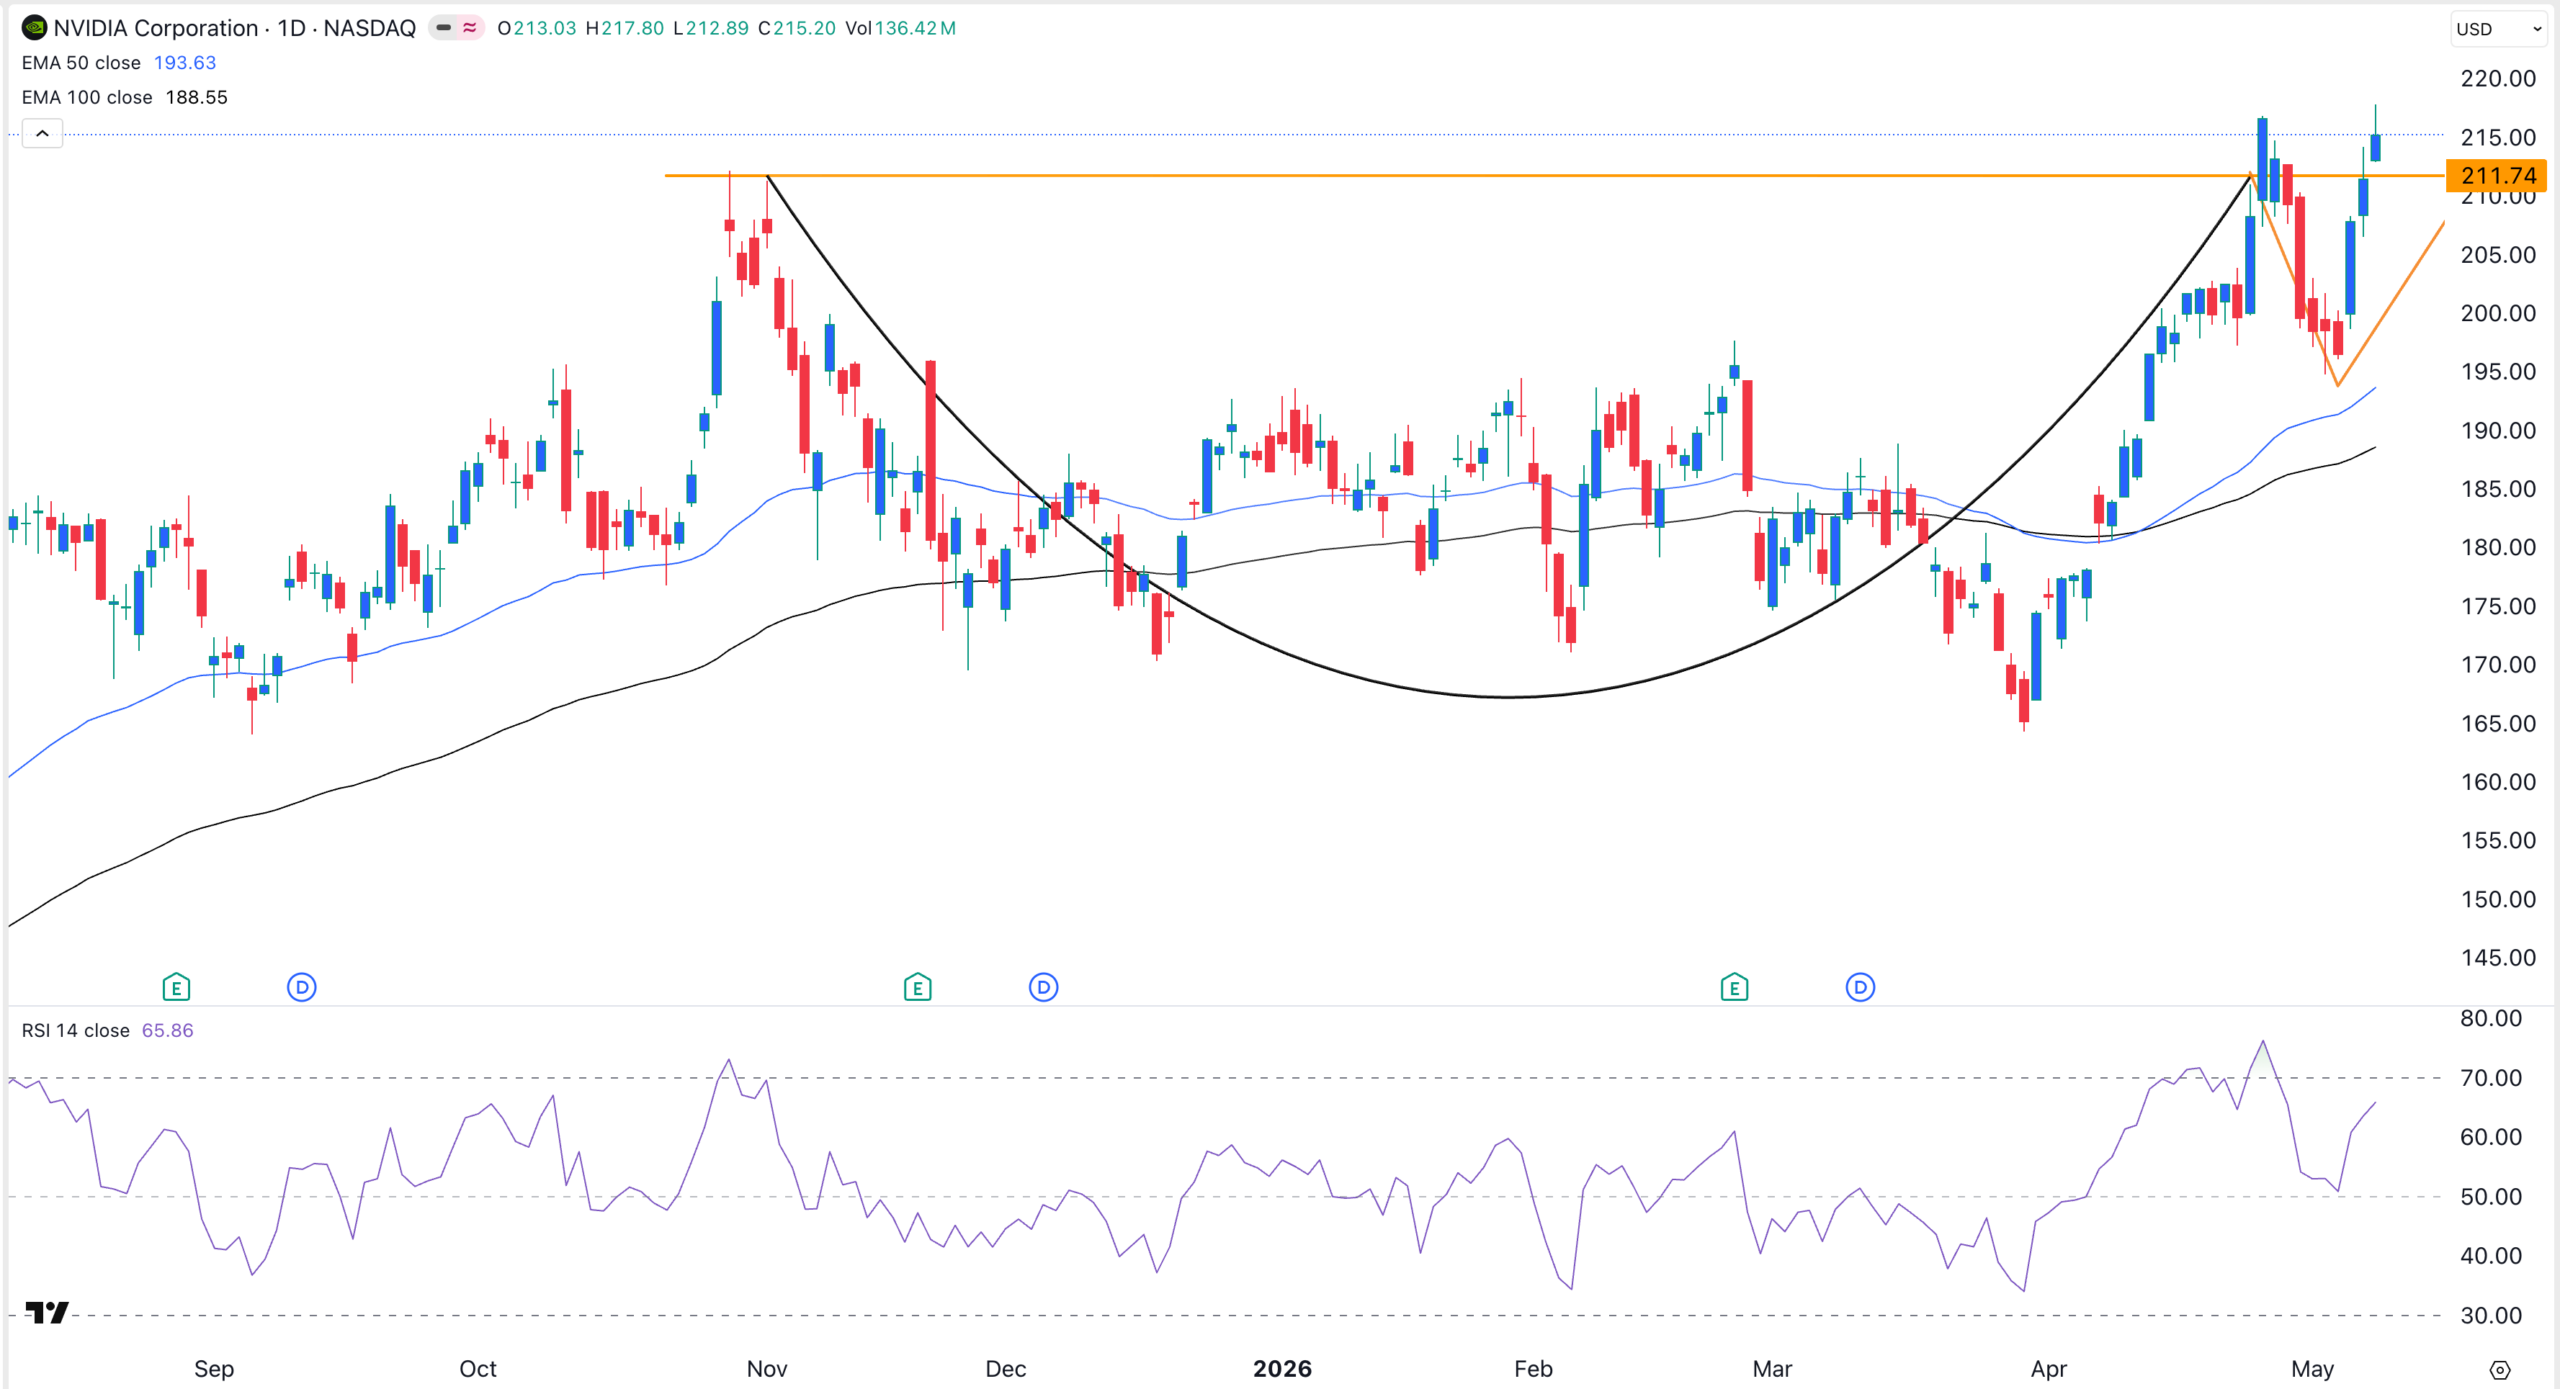Click the RSI value 65.86
Screen dimensions: 2560x1389
pos(168,1030)
